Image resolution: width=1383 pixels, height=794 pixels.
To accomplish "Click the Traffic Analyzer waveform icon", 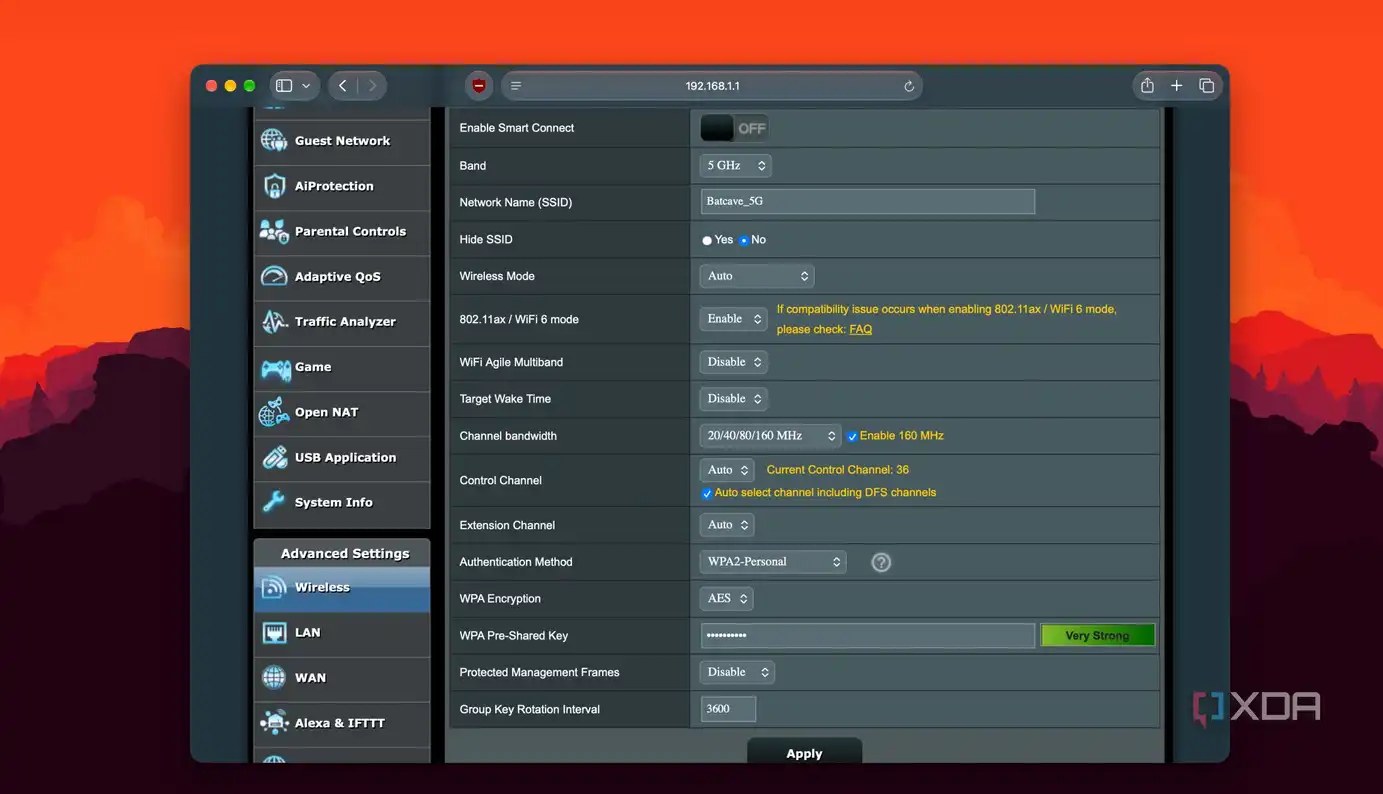I will click(x=274, y=321).
